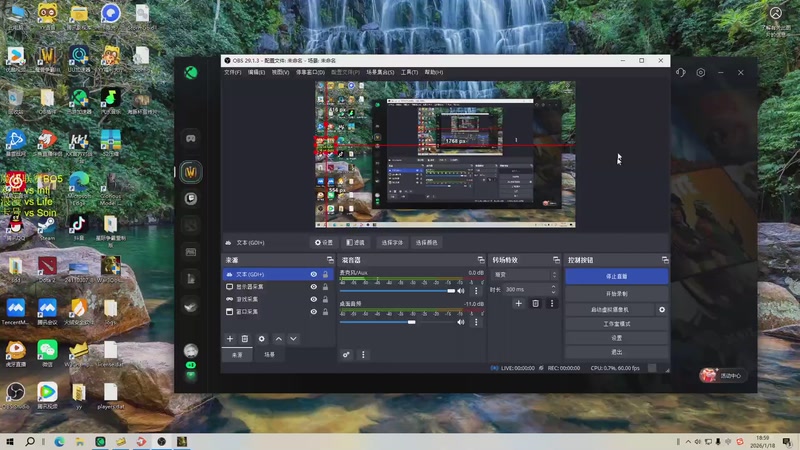
Task: Open Windows Start menu on taskbar
Action: 10,441
